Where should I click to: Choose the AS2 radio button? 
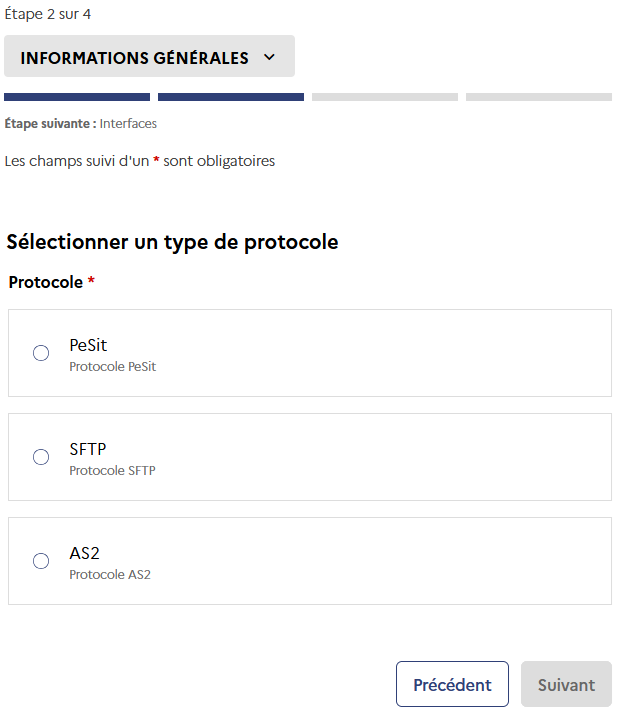coord(41,561)
